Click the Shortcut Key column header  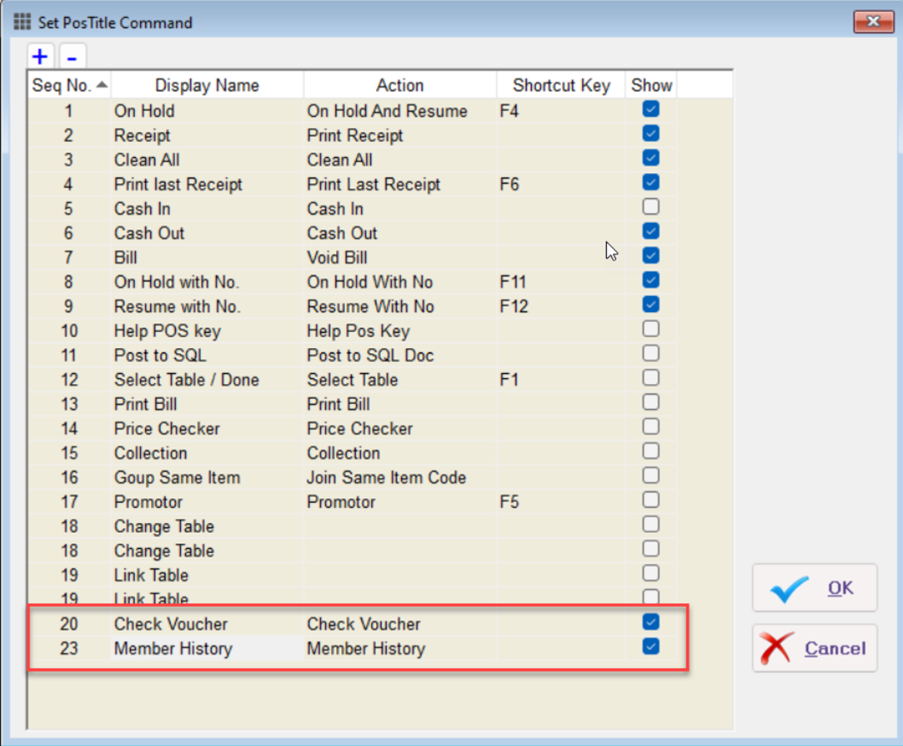pyautogui.click(x=561, y=86)
